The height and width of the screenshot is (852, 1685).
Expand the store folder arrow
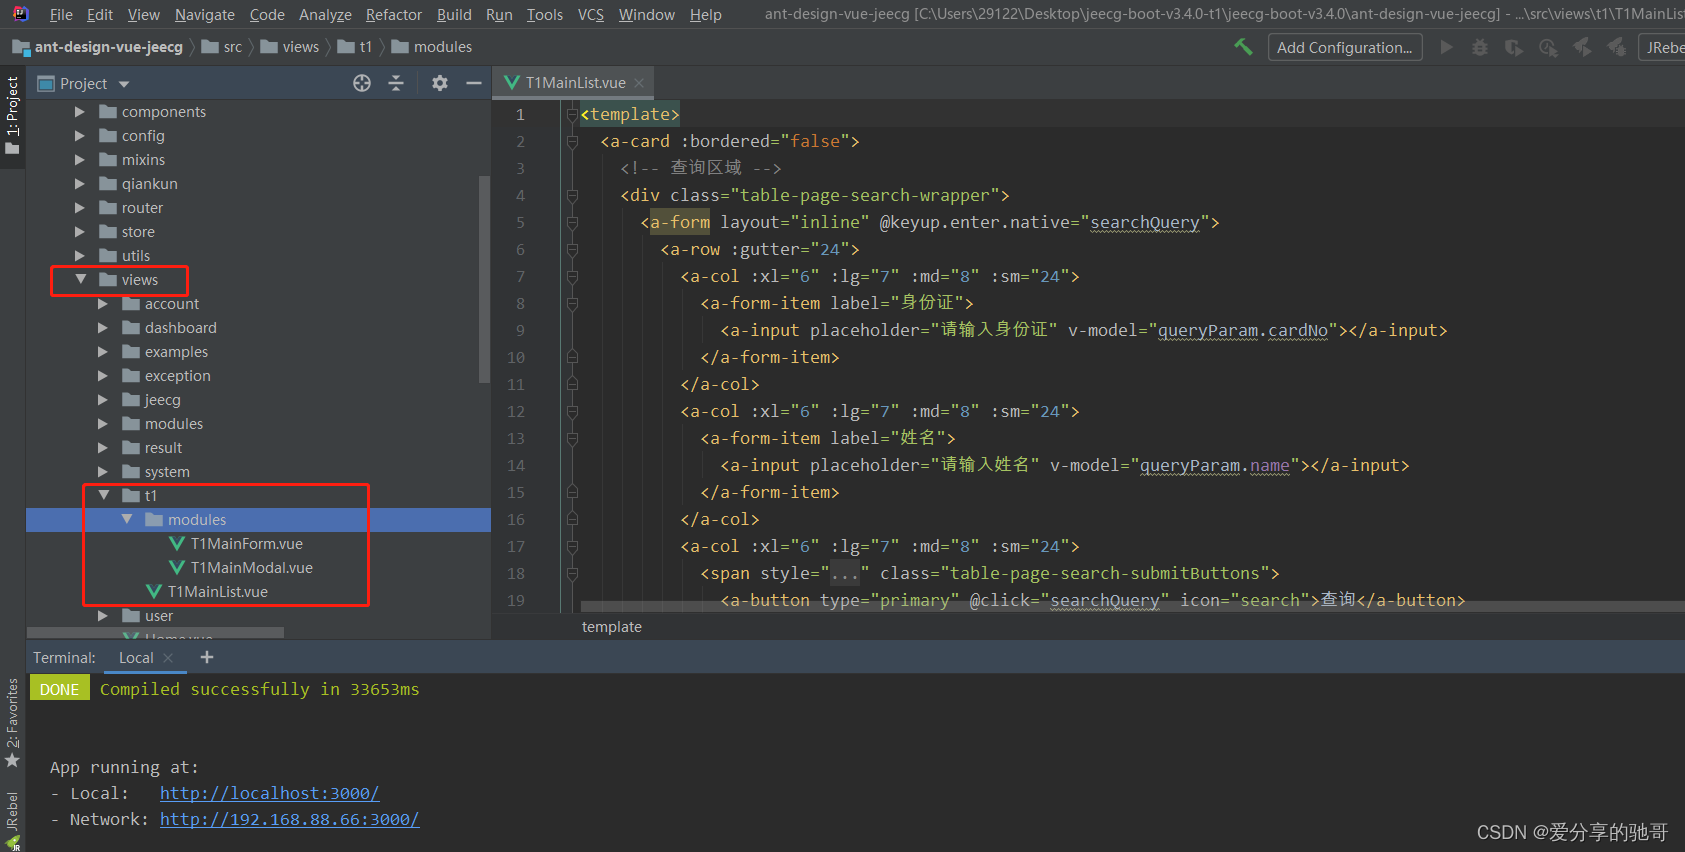click(80, 232)
